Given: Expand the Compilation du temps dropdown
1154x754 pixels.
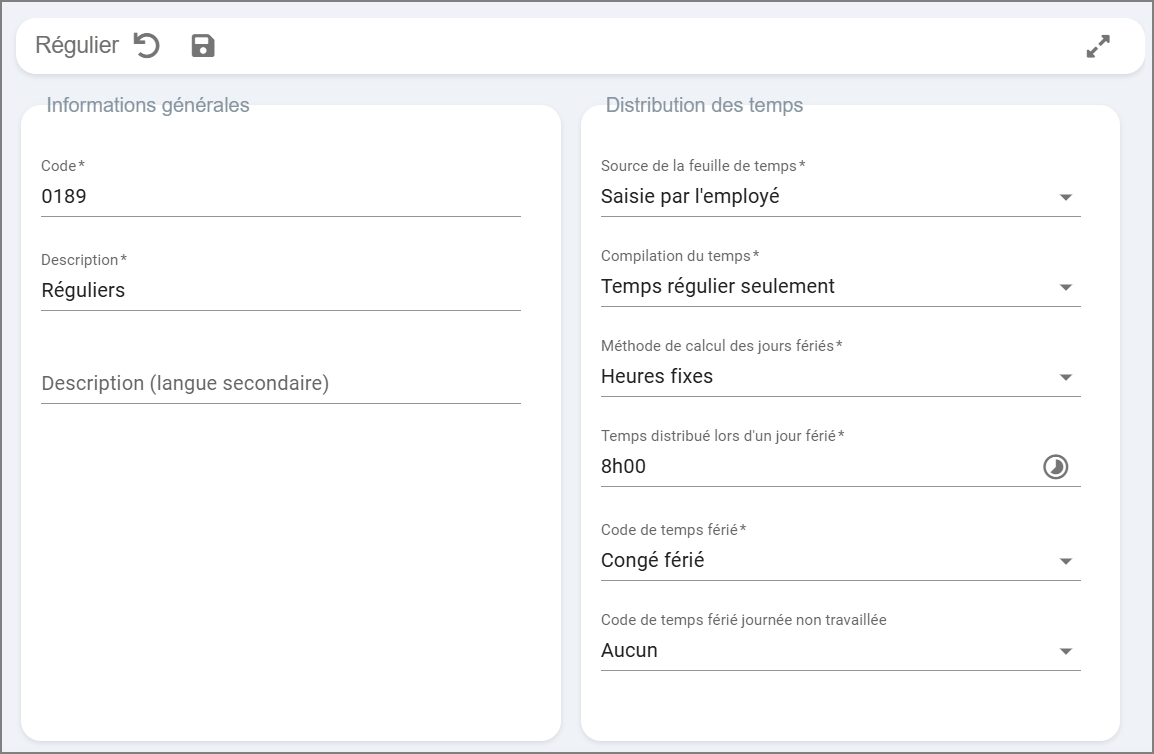Looking at the screenshot, I should coord(1065,287).
